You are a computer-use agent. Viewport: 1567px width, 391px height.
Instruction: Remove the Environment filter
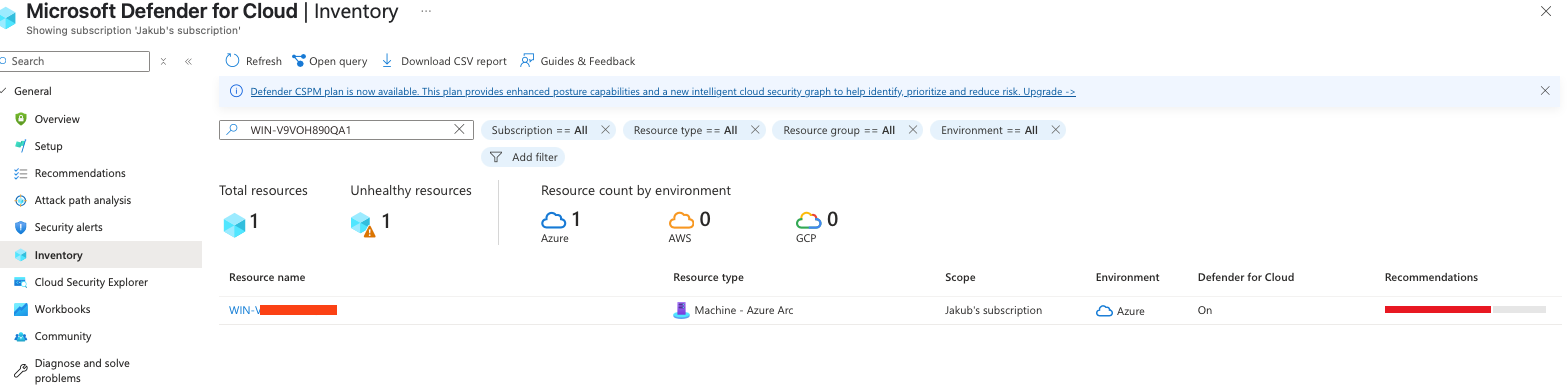pyautogui.click(x=1056, y=130)
